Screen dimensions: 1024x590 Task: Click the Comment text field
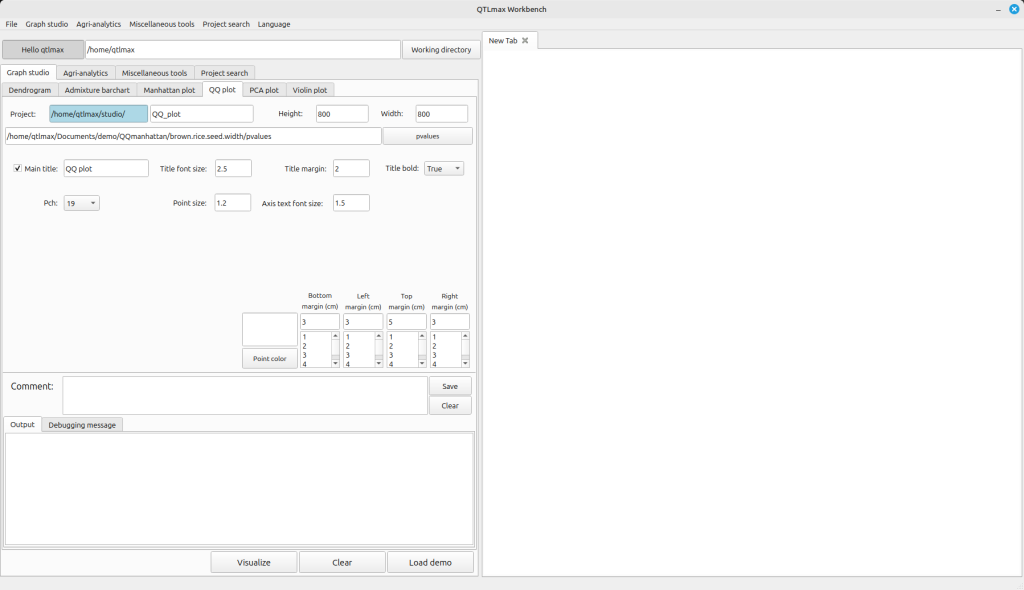click(245, 395)
